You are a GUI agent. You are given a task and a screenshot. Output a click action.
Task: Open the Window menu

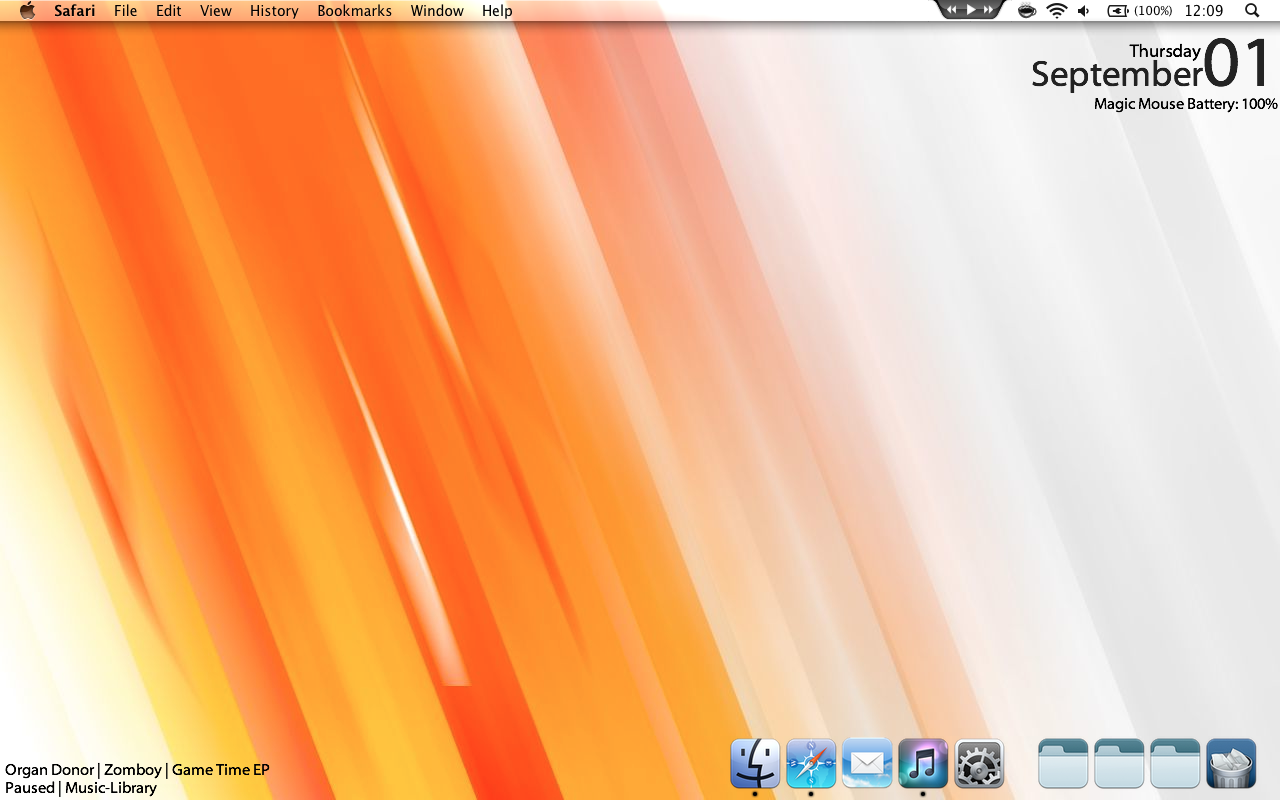[437, 11]
